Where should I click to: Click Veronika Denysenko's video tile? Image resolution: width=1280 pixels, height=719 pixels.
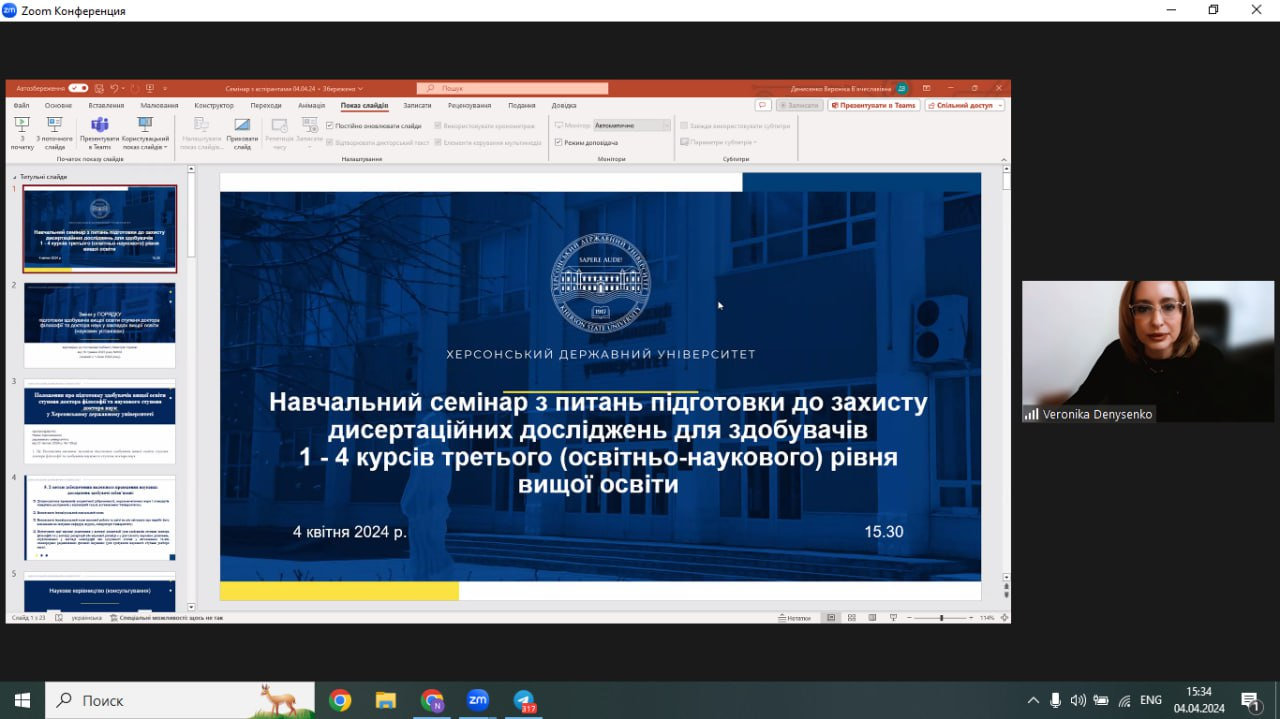pos(1149,351)
